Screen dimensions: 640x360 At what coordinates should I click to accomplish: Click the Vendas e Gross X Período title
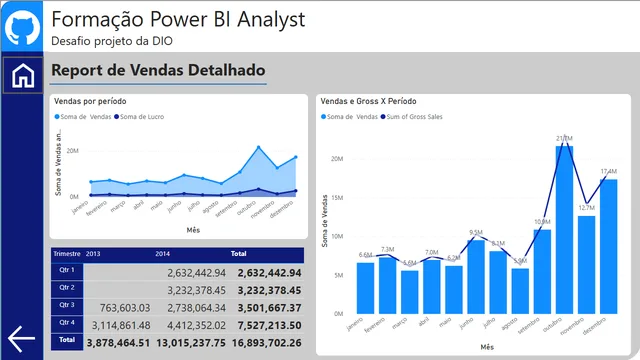pos(368,101)
